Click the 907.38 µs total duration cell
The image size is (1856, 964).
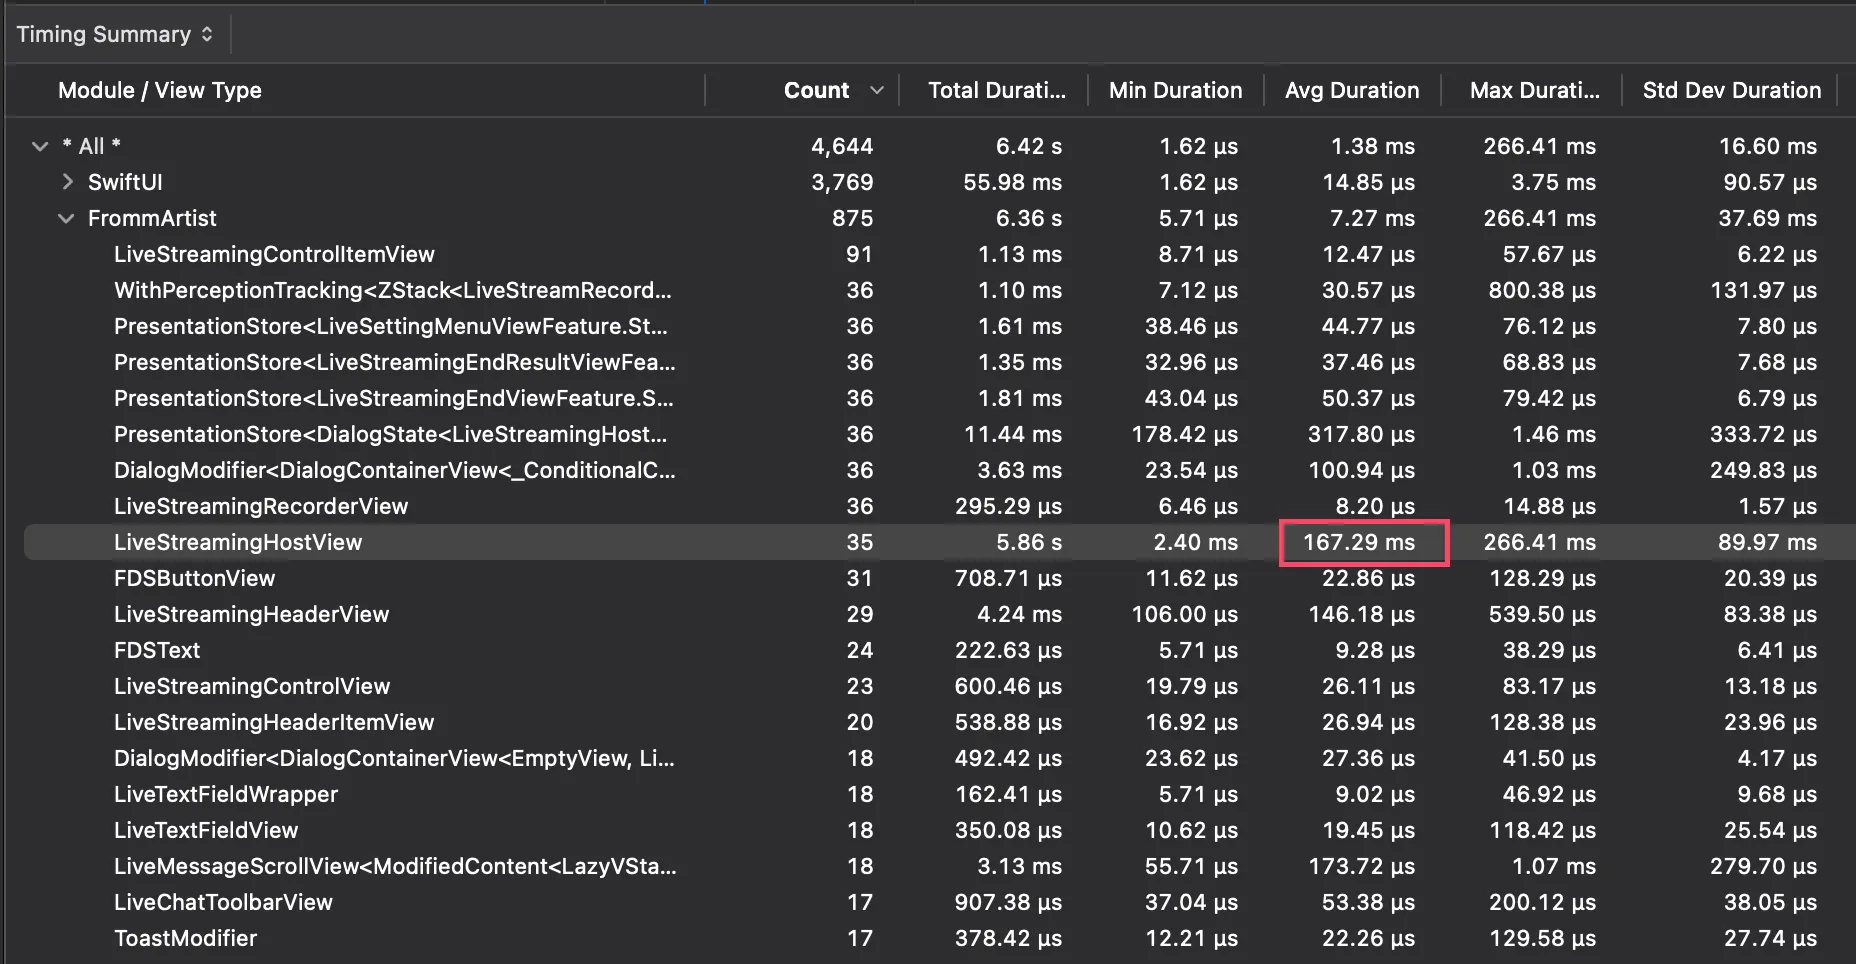[1009, 902]
